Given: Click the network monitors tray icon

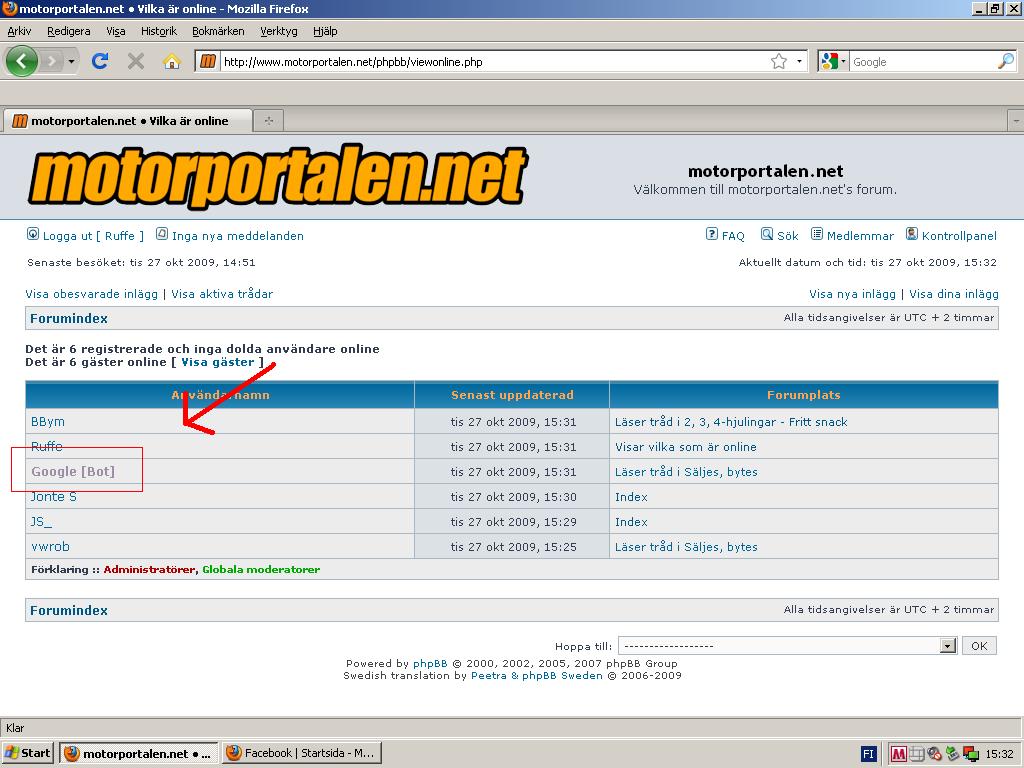Looking at the screenshot, I should coord(971,754).
